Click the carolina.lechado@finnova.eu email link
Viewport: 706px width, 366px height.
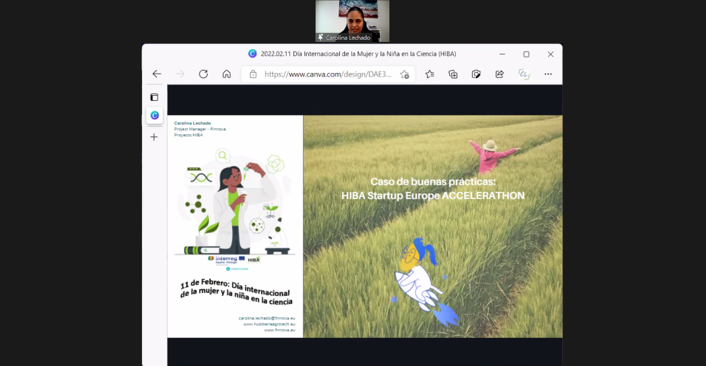point(267,318)
